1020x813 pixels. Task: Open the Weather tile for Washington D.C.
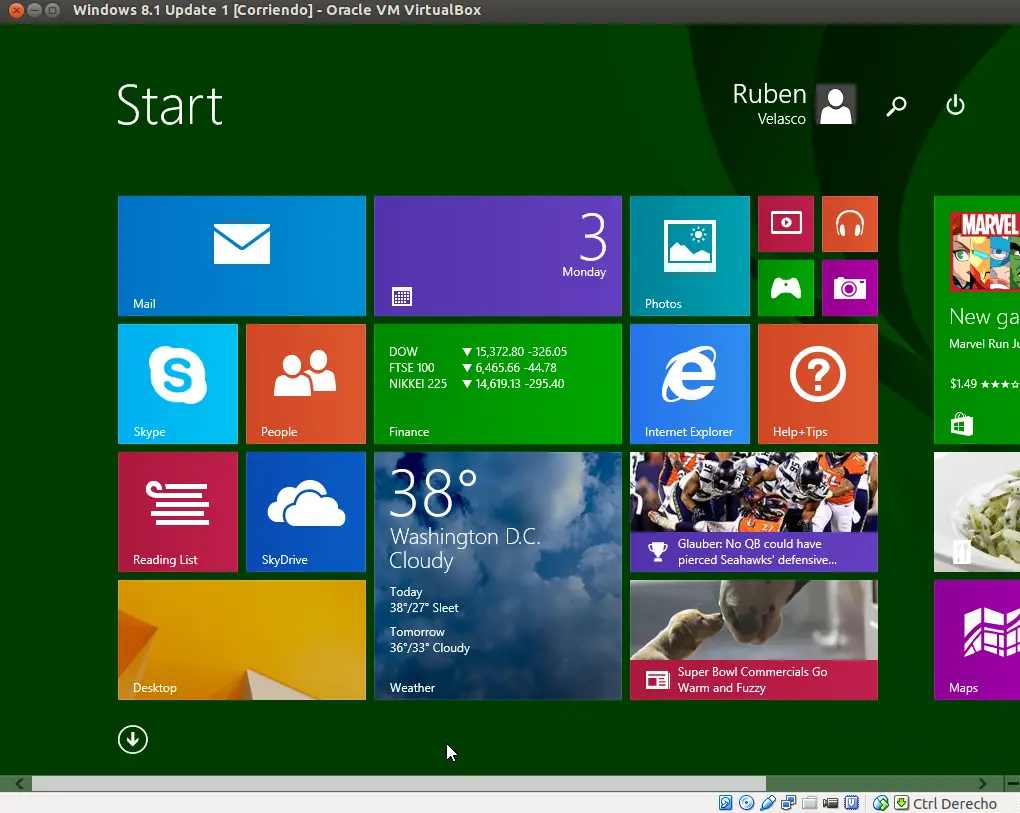[x=498, y=576]
